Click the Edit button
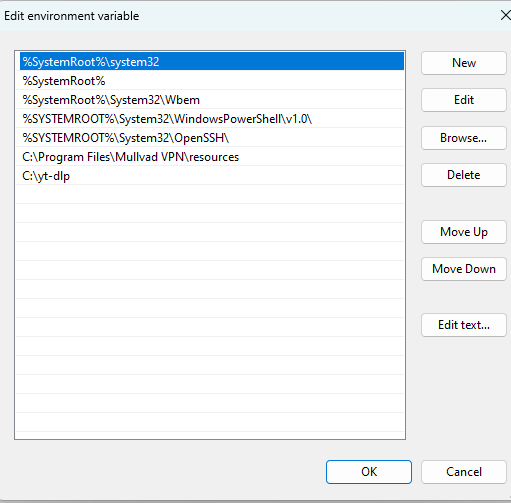This screenshot has height=503, width=511. click(x=464, y=100)
